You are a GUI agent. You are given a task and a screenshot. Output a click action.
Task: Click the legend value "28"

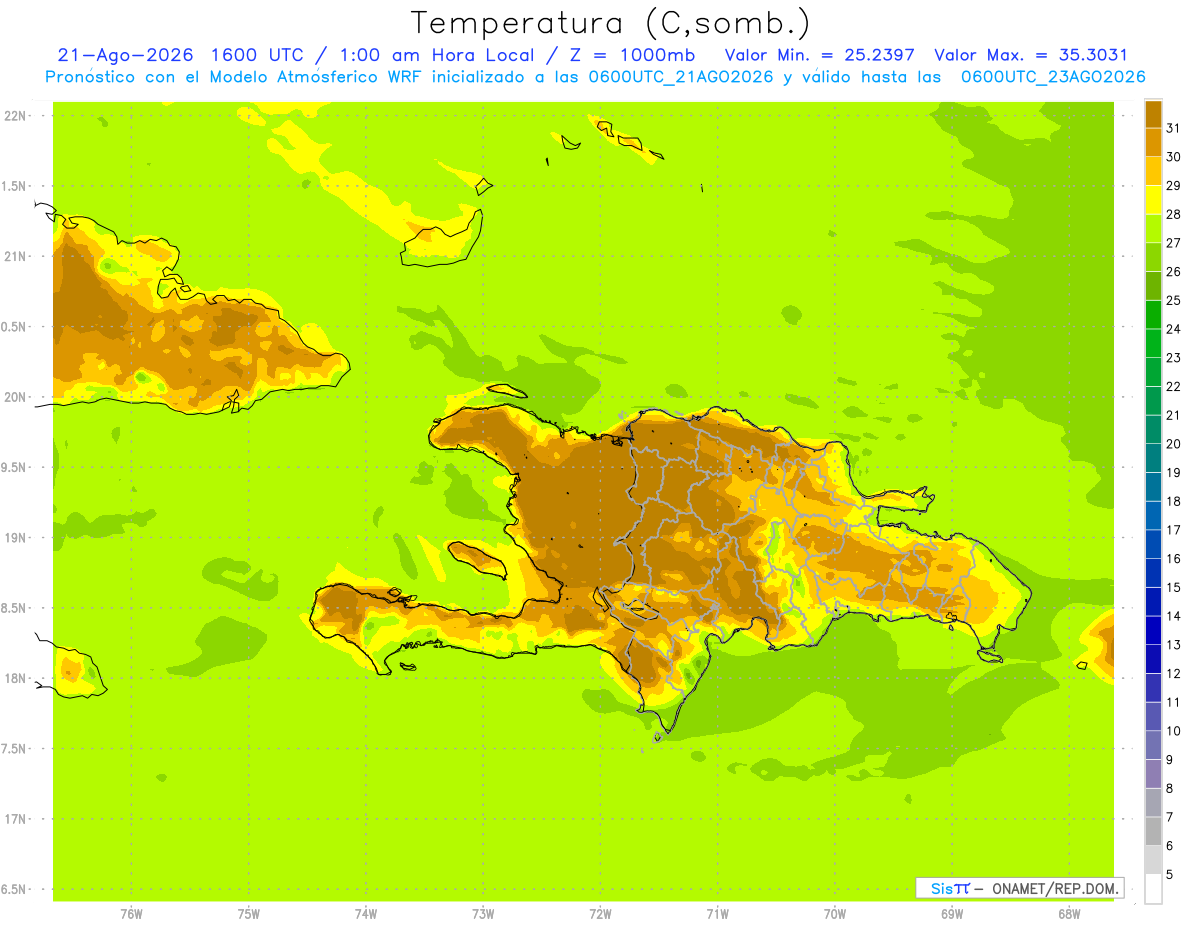[1174, 214]
